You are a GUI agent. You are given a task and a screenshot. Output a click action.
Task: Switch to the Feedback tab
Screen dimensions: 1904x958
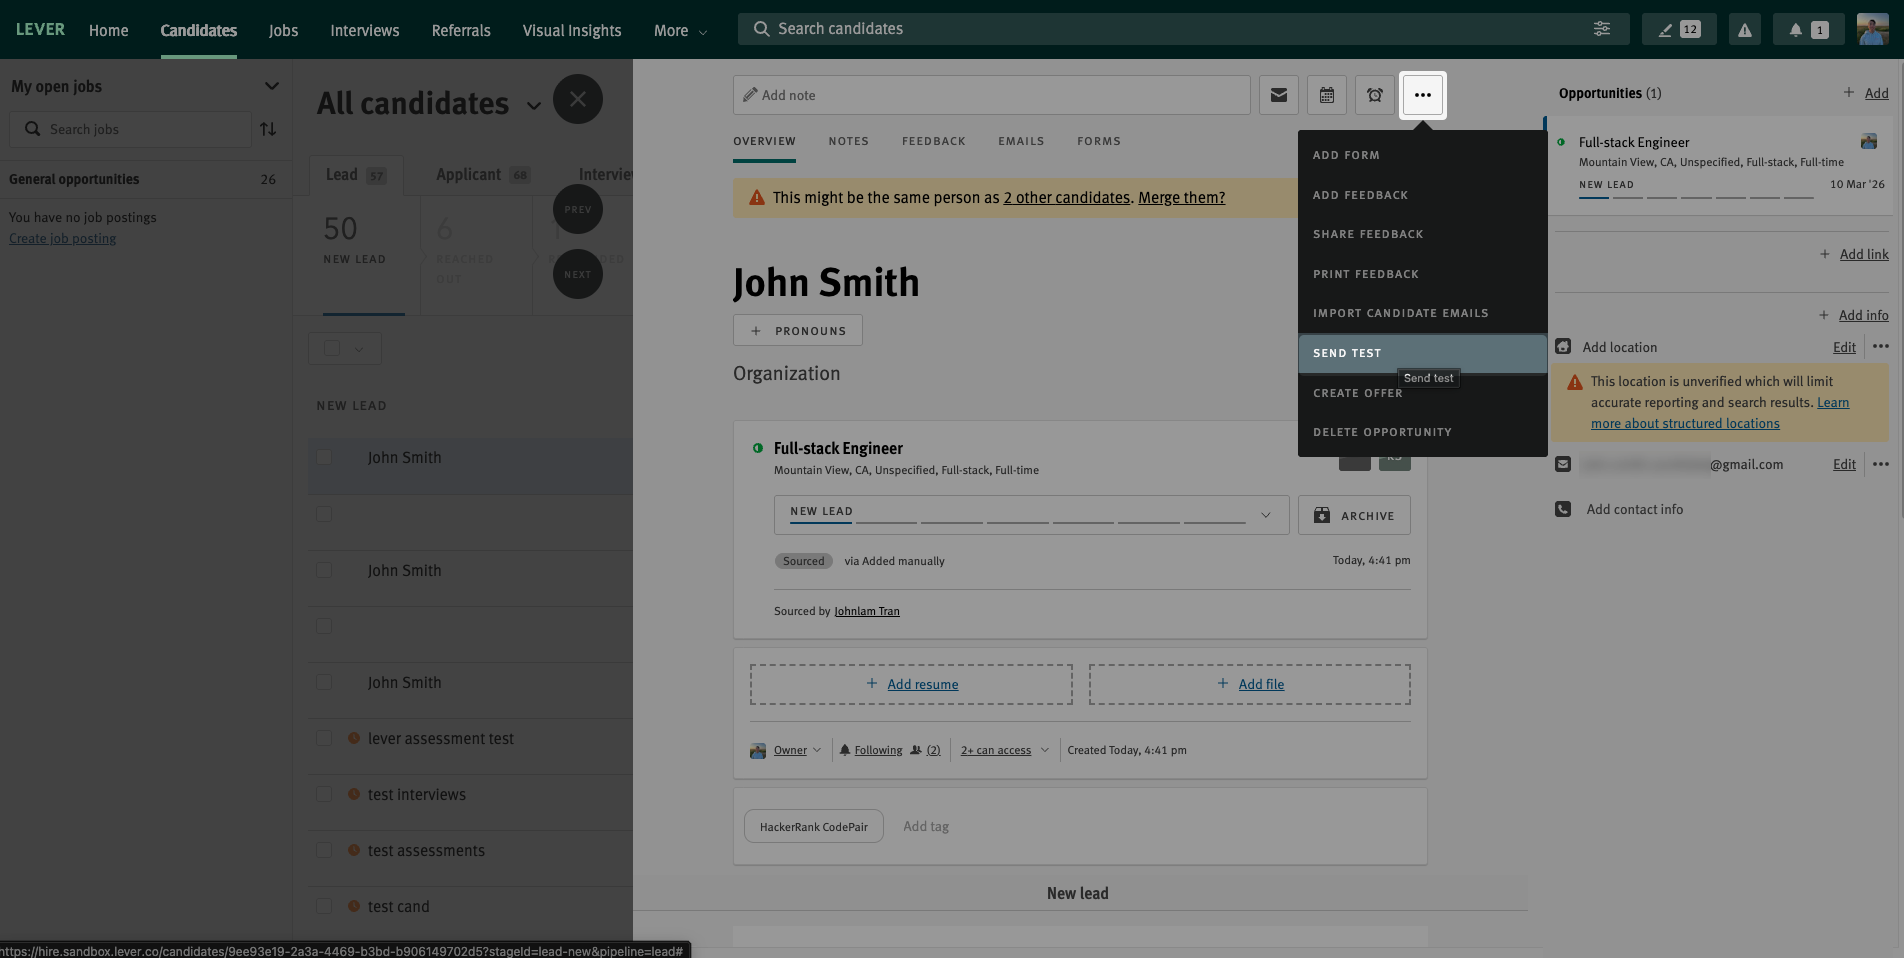[933, 141]
